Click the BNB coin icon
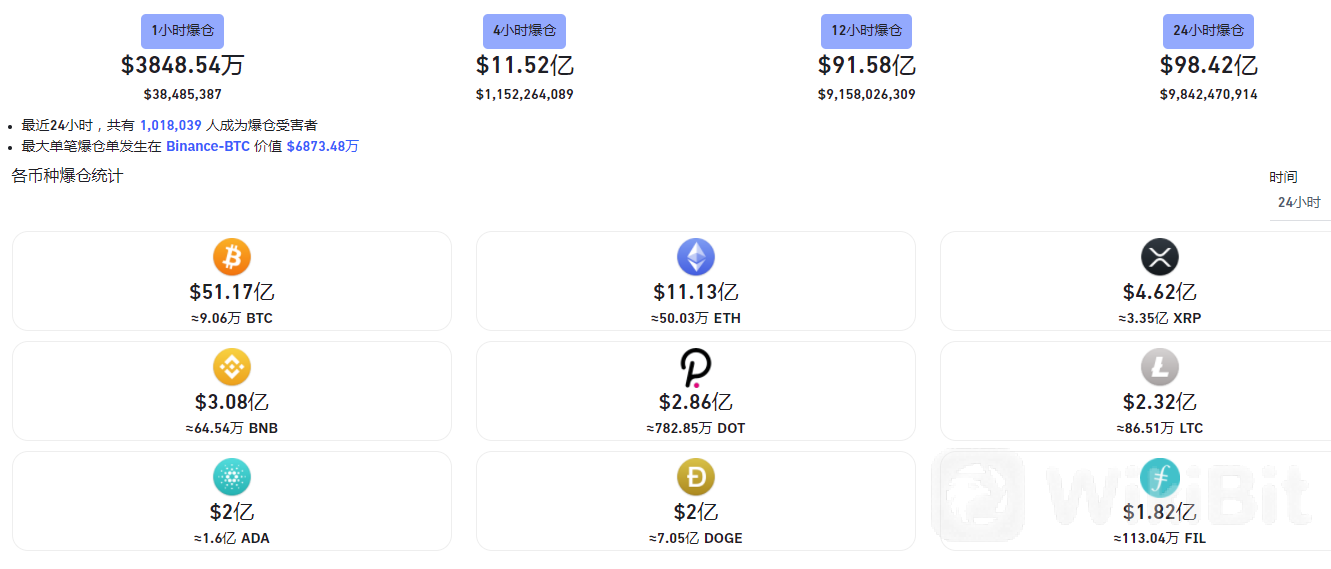Screen dimensions: 1331x569 [x=232, y=368]
